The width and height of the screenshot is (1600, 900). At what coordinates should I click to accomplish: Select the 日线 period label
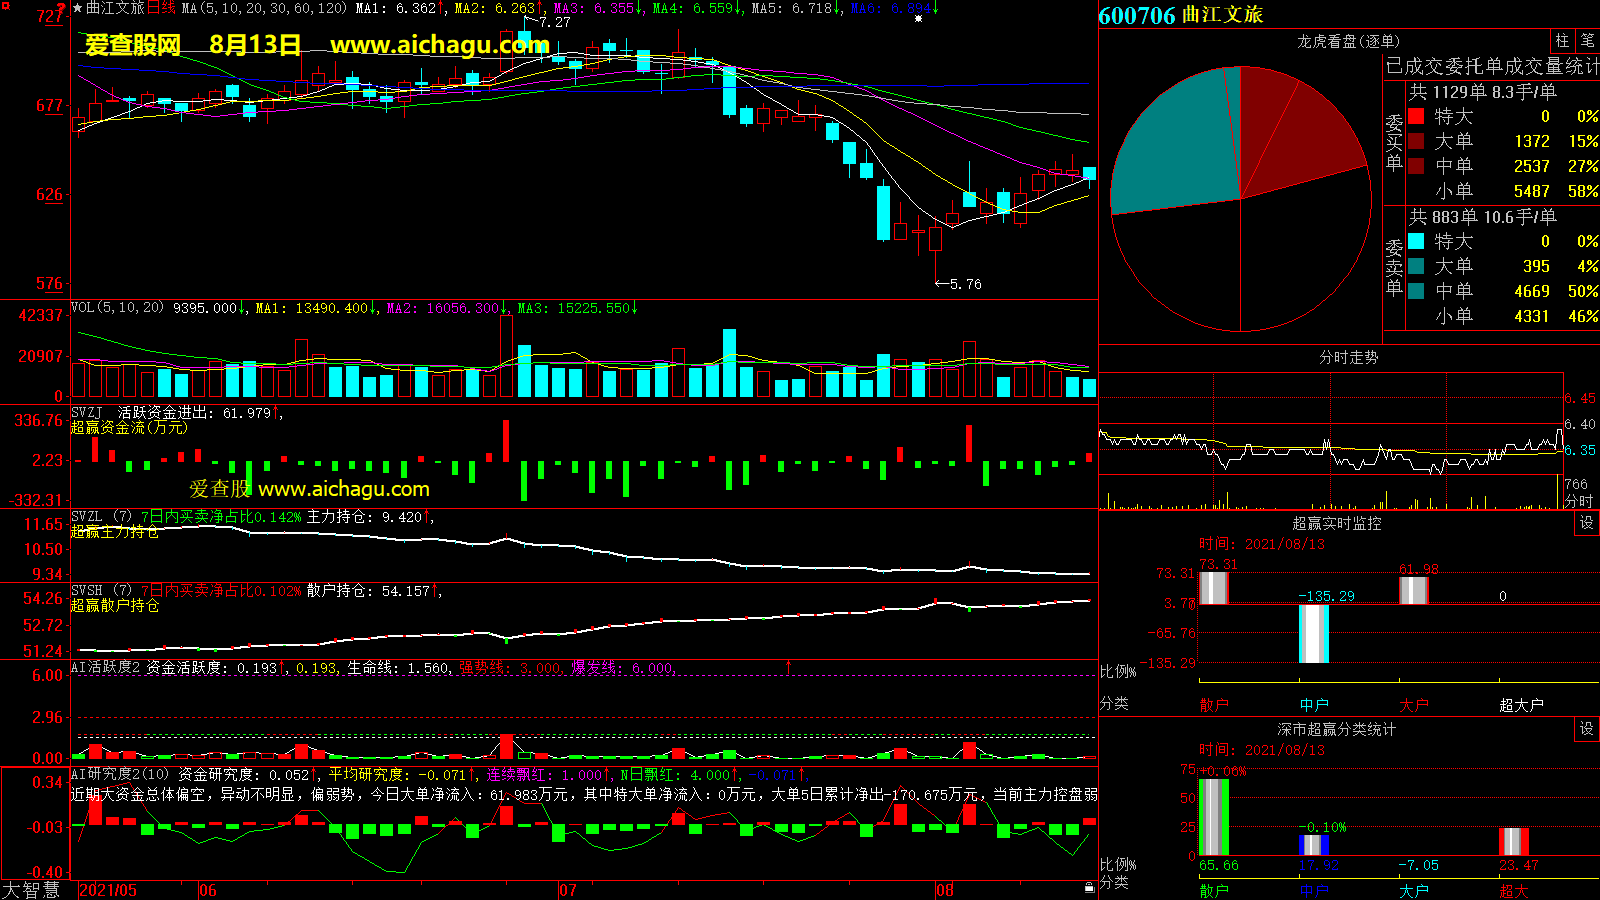[x=161, y=8]
